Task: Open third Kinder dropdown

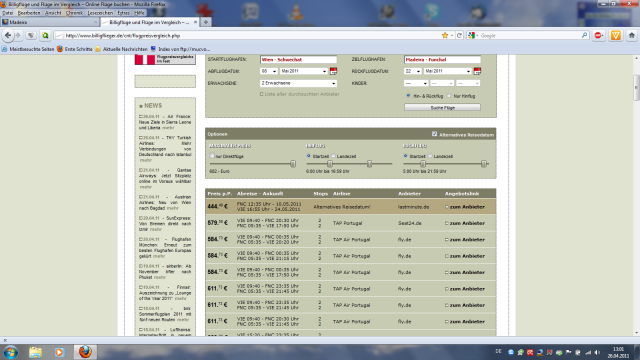Action: click(468, 83)
